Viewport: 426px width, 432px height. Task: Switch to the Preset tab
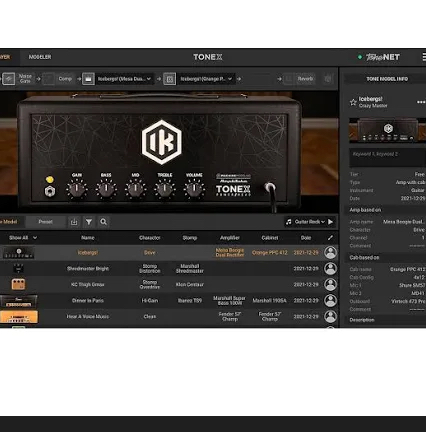[45, 222]
